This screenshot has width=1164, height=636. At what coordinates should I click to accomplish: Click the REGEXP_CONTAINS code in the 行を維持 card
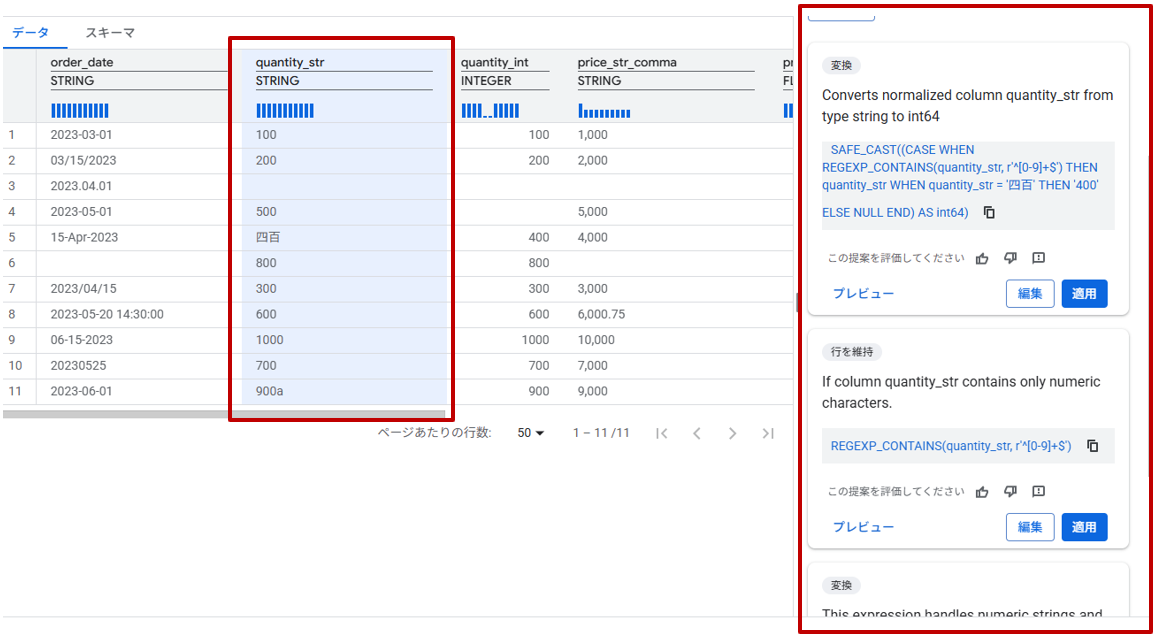click(x=951, y=446)
